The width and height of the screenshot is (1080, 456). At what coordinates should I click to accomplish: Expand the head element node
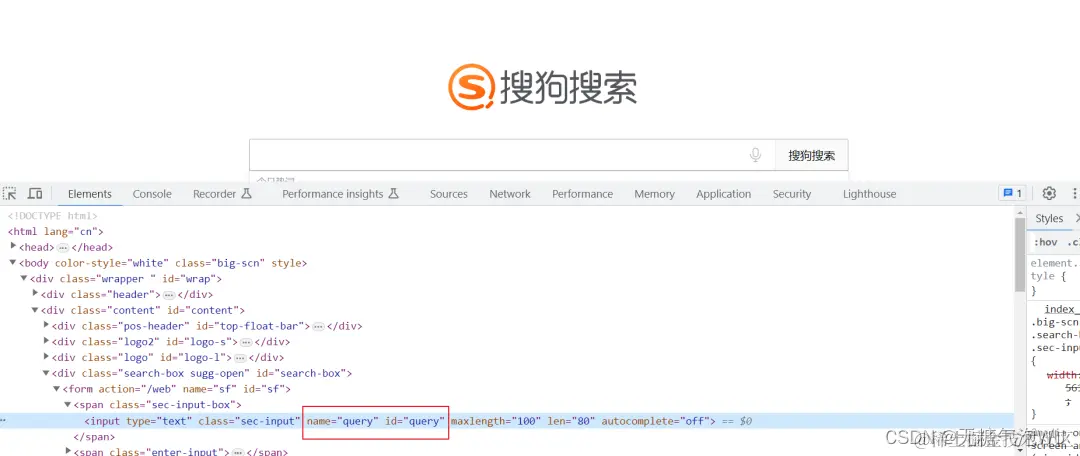click(x=14, y=247)
